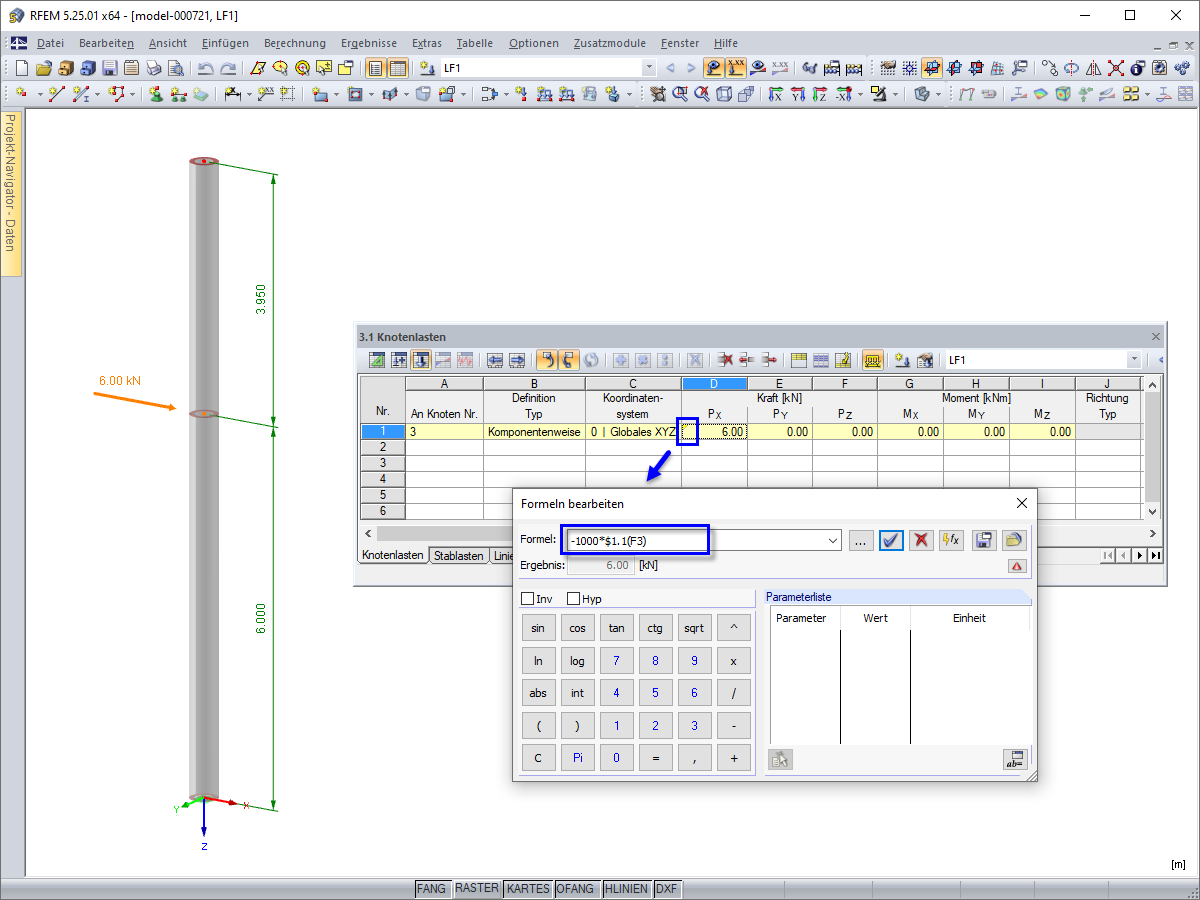The width and height of the screenshot is (1200, 900).
Task: Undo the last action
Action: point(205,68)
